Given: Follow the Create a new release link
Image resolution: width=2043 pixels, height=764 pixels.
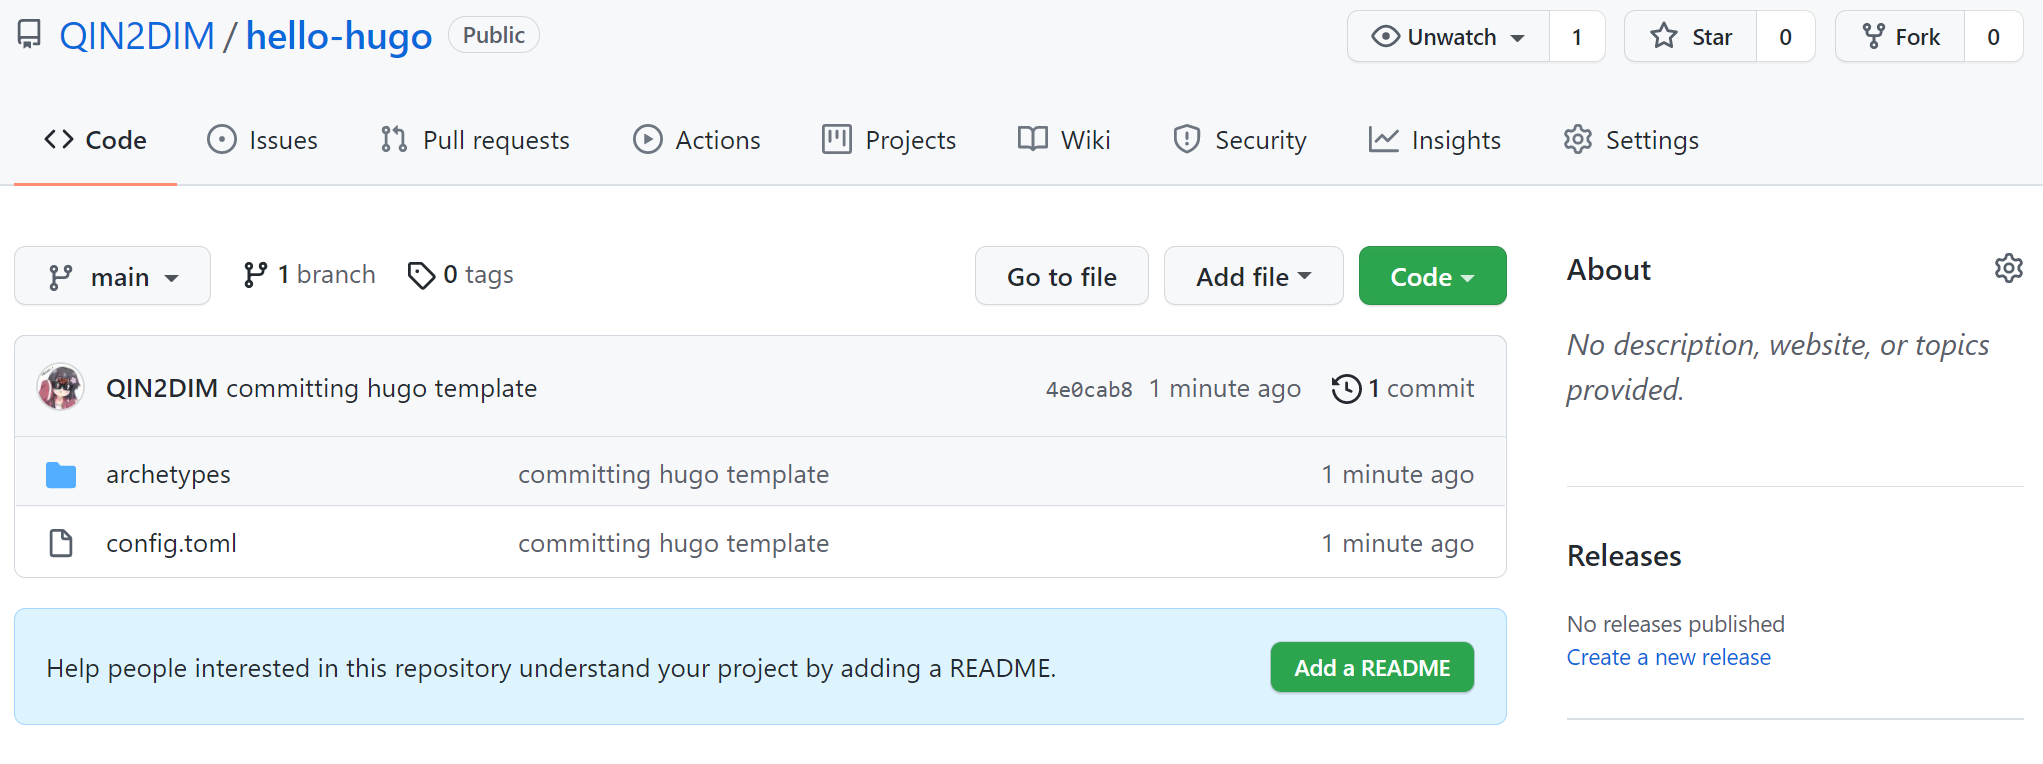Looking at the screenshot, I should tap(1668, 657).
